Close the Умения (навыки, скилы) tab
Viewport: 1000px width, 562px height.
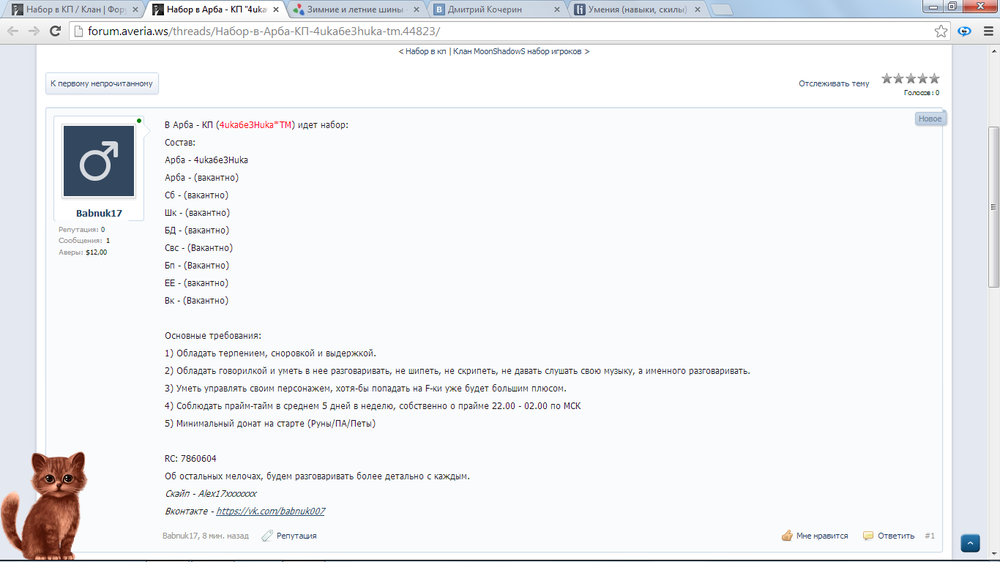pyautogui.click(x=702, y=9)
